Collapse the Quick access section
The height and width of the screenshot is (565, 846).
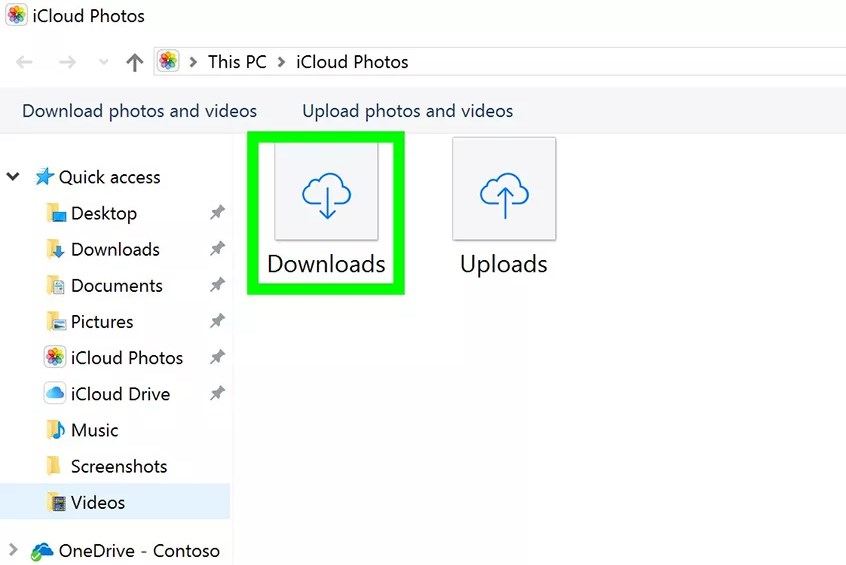coord(13,176)
